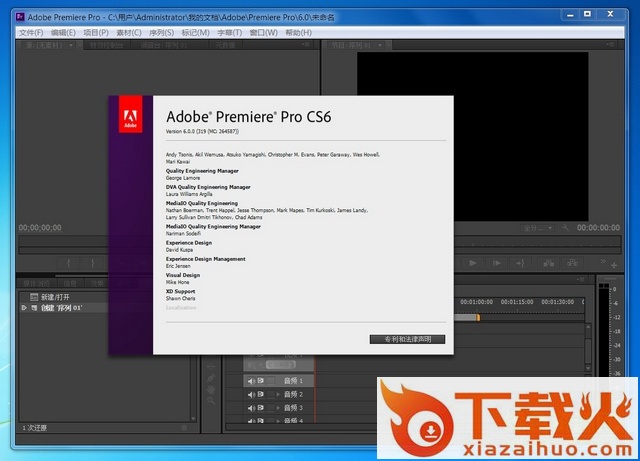Click Program monitor time ruler bar
Viewport: 640px width, 461px height.
click(x=538, y=241)
